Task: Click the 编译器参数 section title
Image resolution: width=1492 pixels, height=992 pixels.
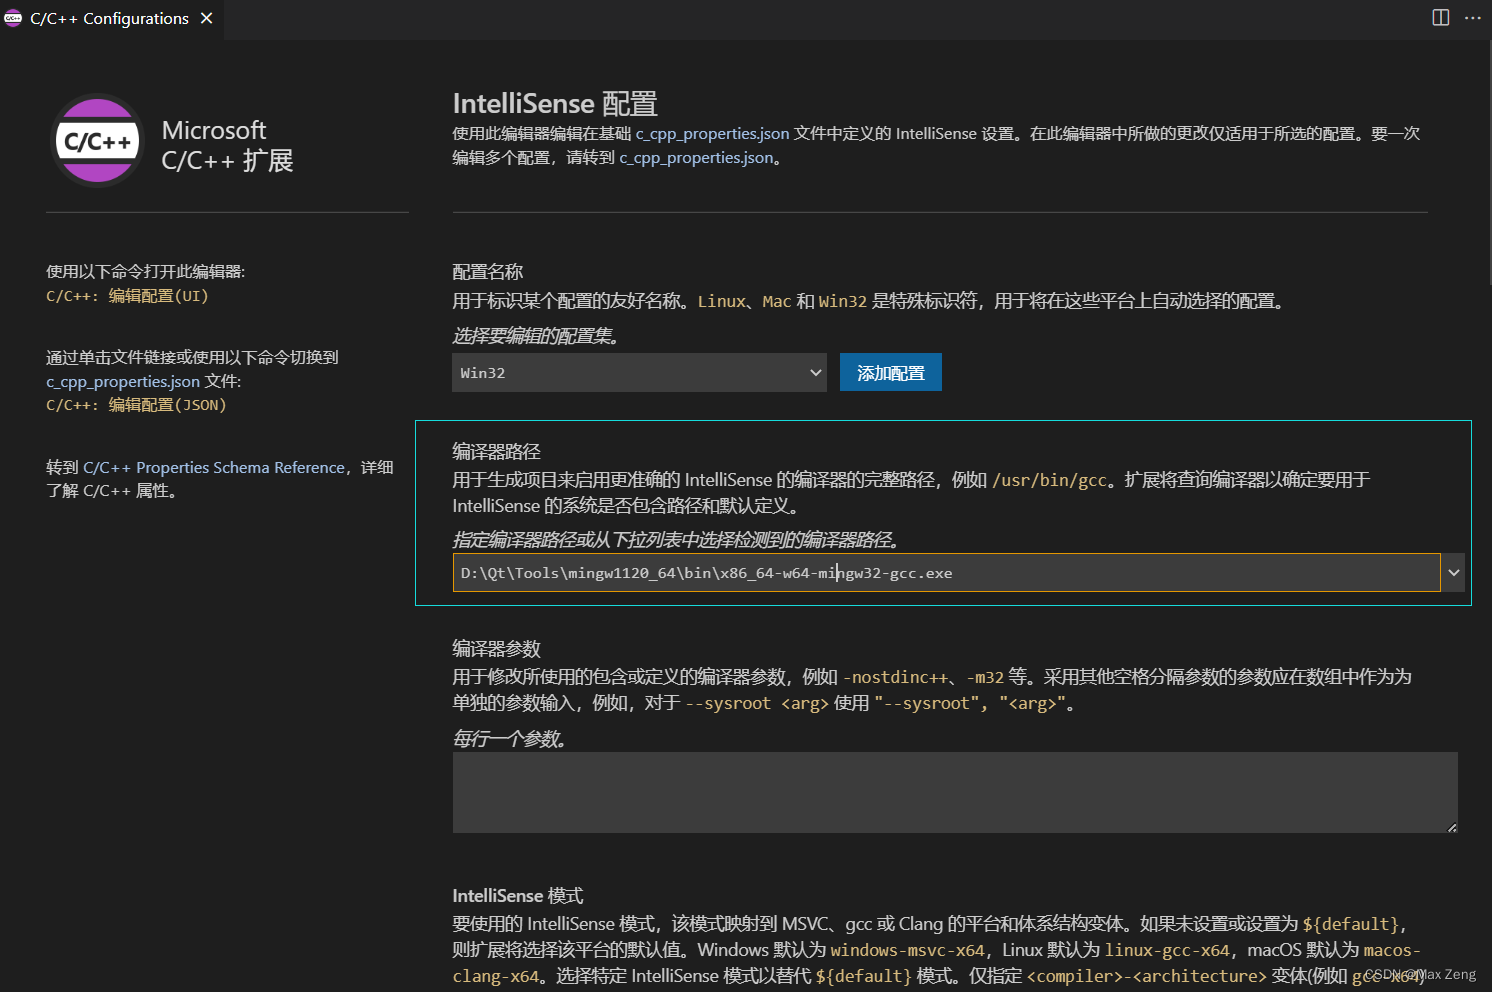Action: (x=497, y=649)
